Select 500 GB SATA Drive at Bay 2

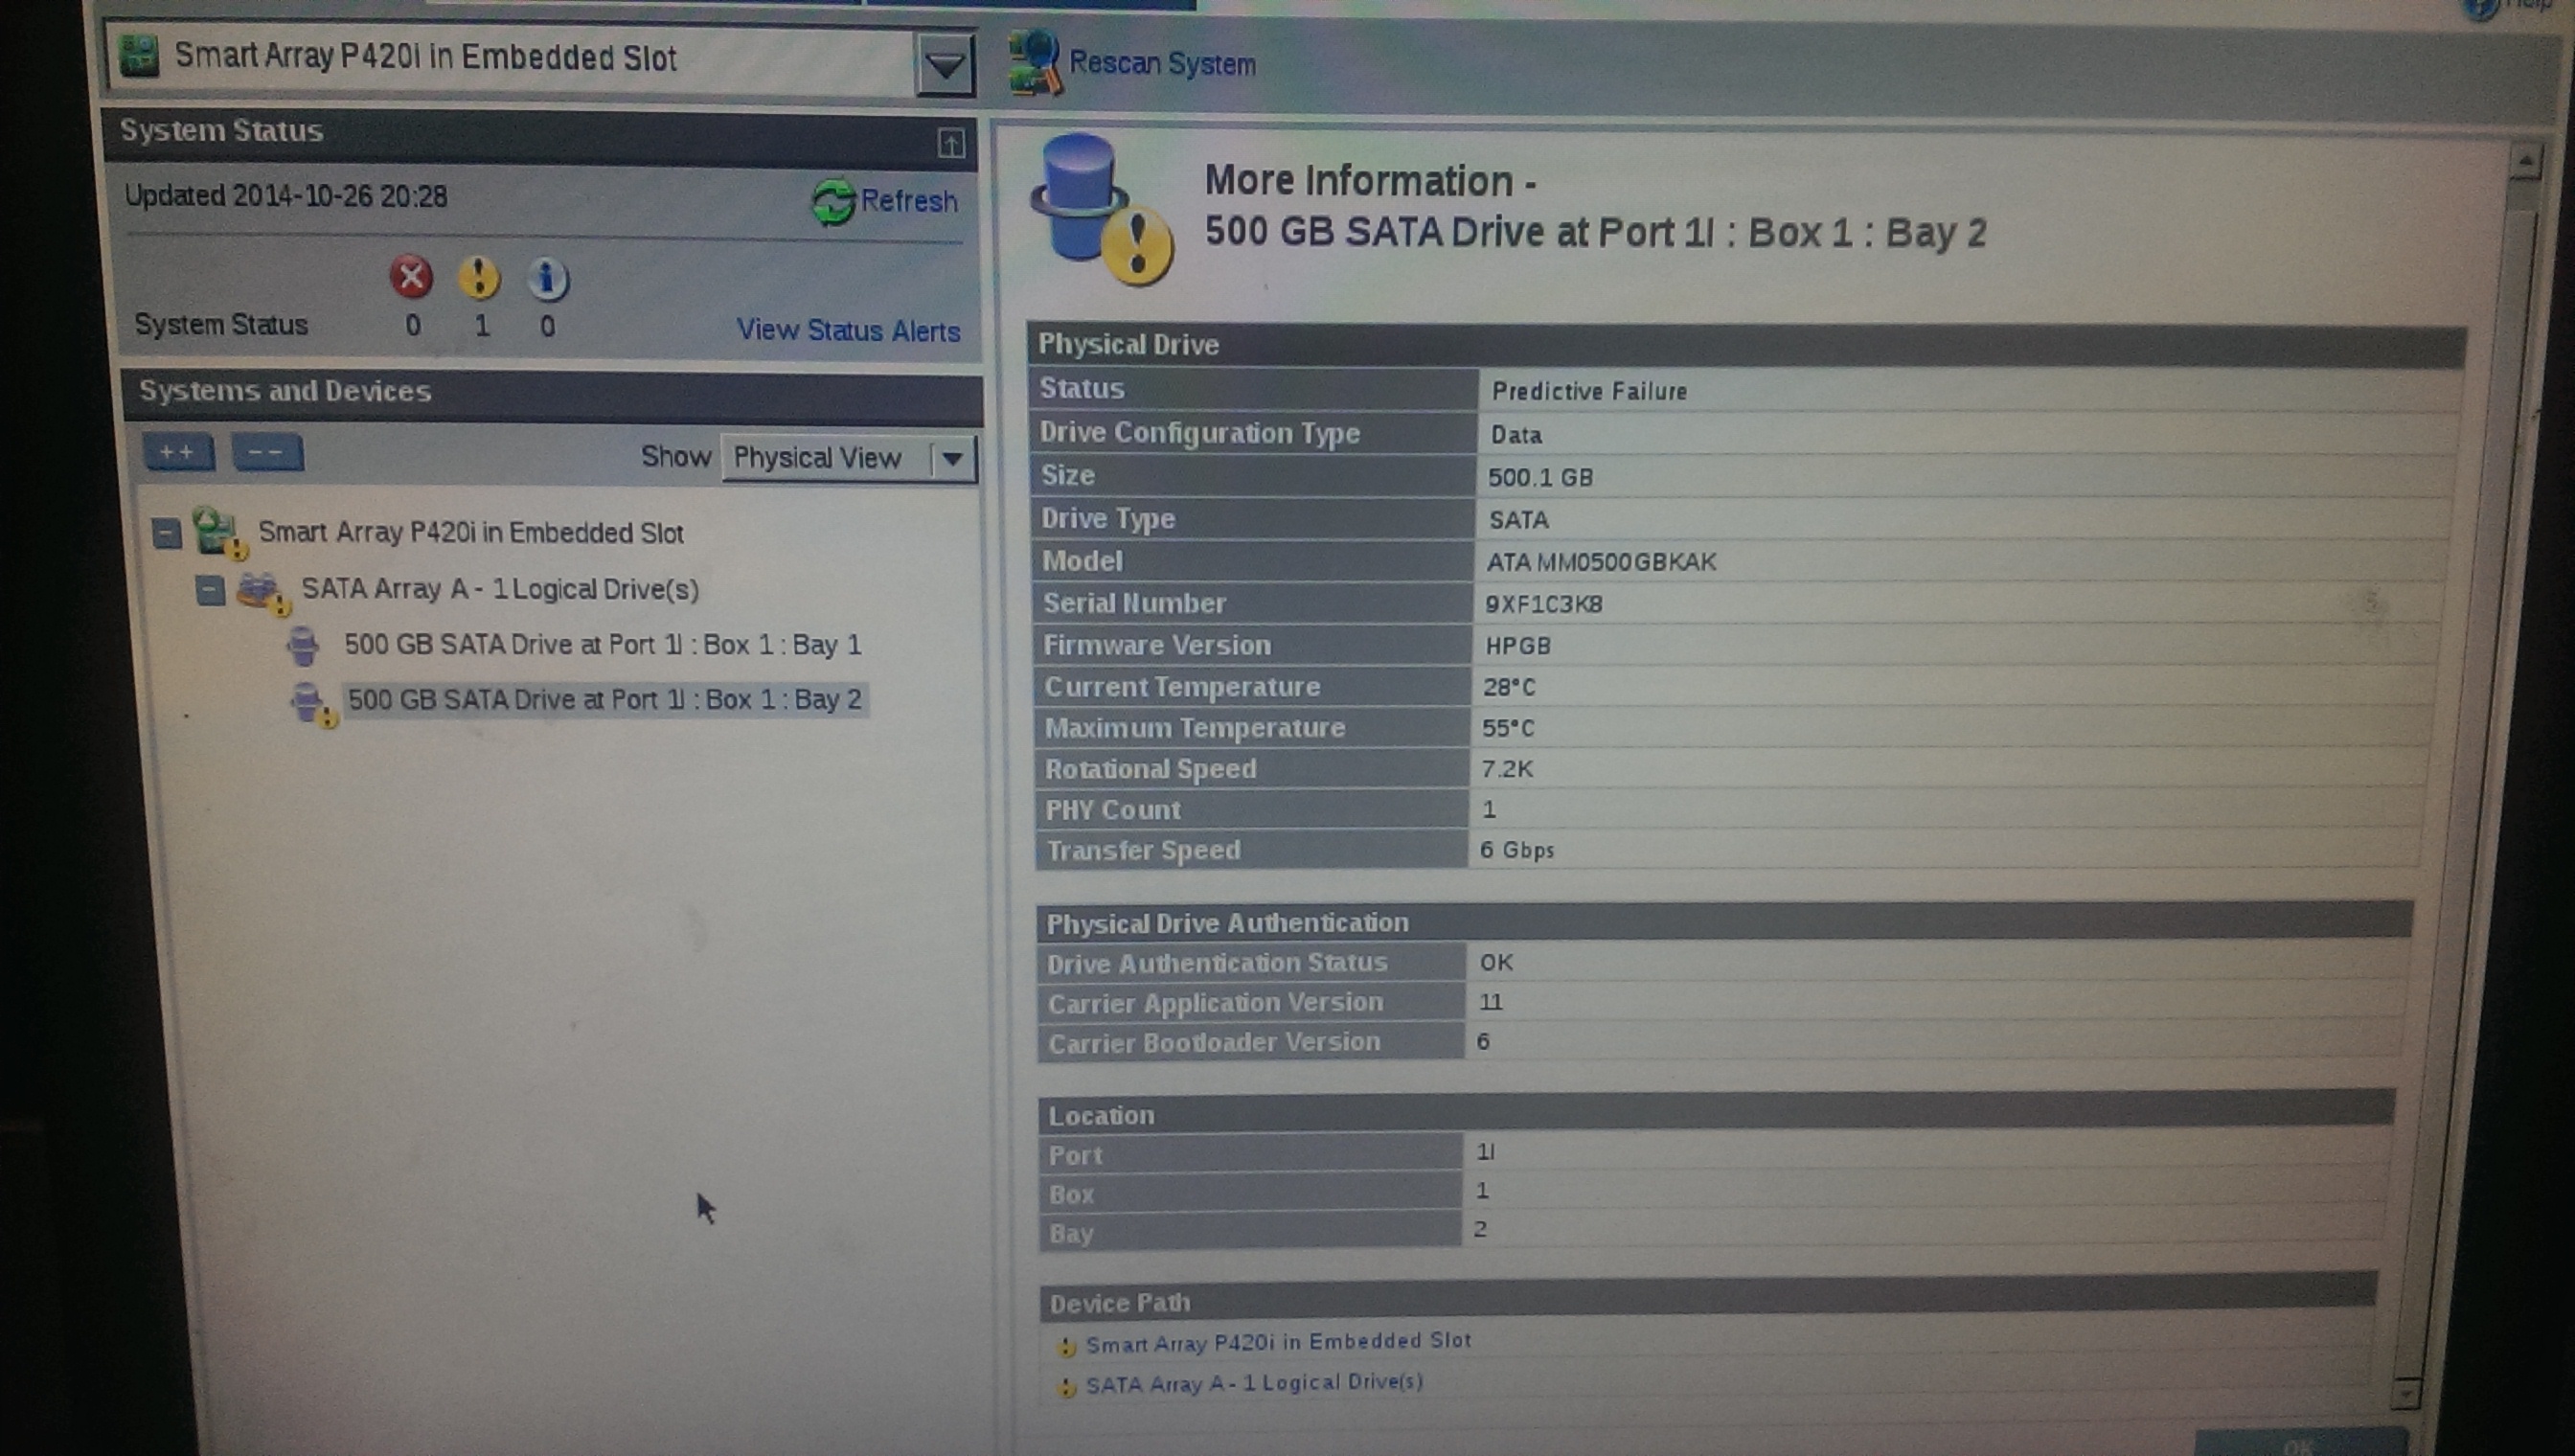click(x=604, y=700)
